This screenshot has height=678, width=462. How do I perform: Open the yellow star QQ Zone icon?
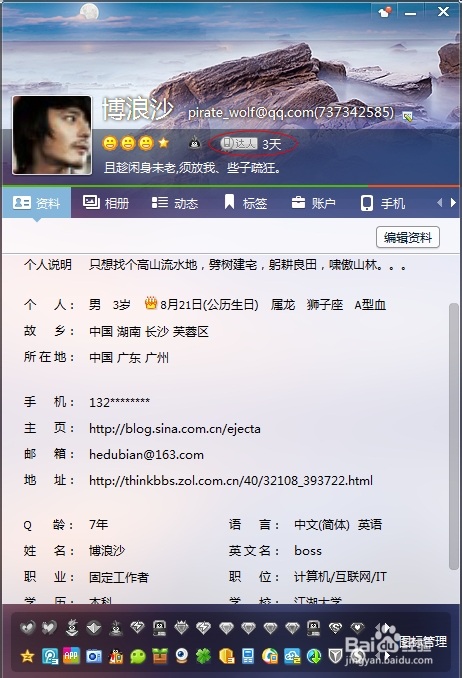(x=28, y=656)
